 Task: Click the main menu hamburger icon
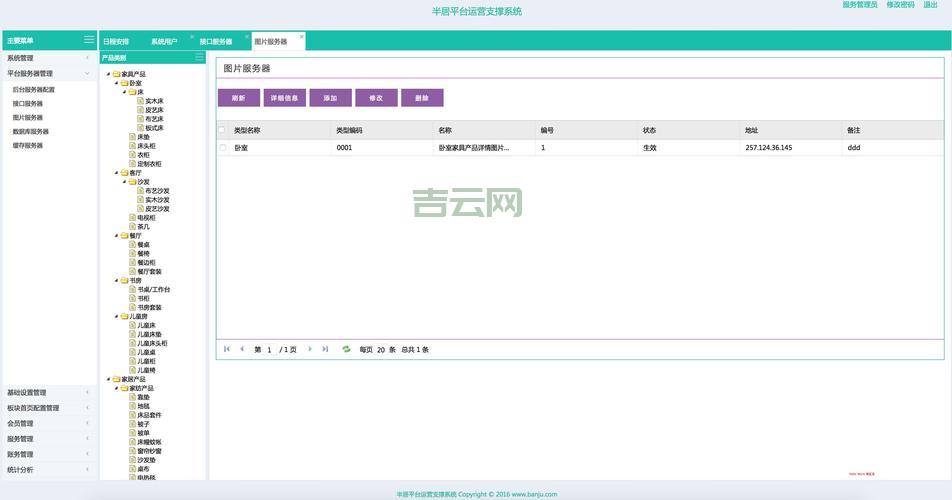click(x=89, y=39)
